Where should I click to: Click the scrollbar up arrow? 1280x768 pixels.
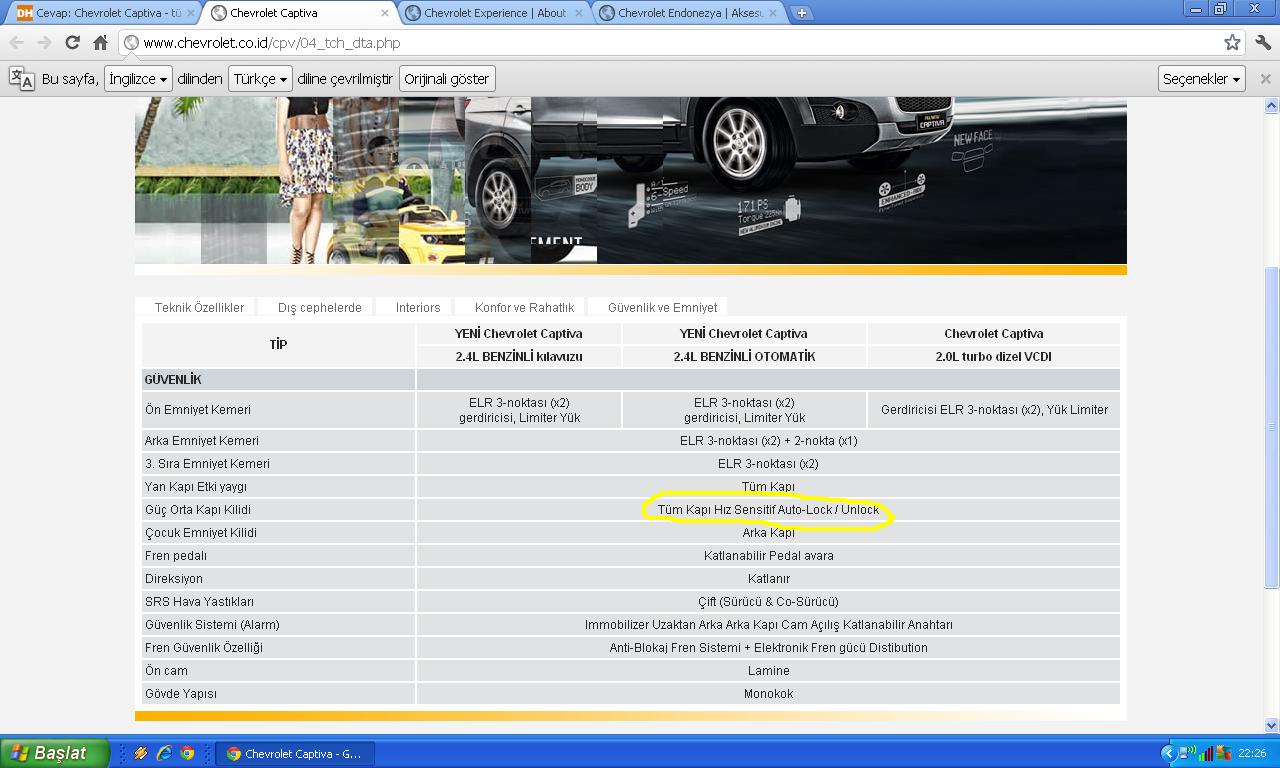tap(1271, 105)
